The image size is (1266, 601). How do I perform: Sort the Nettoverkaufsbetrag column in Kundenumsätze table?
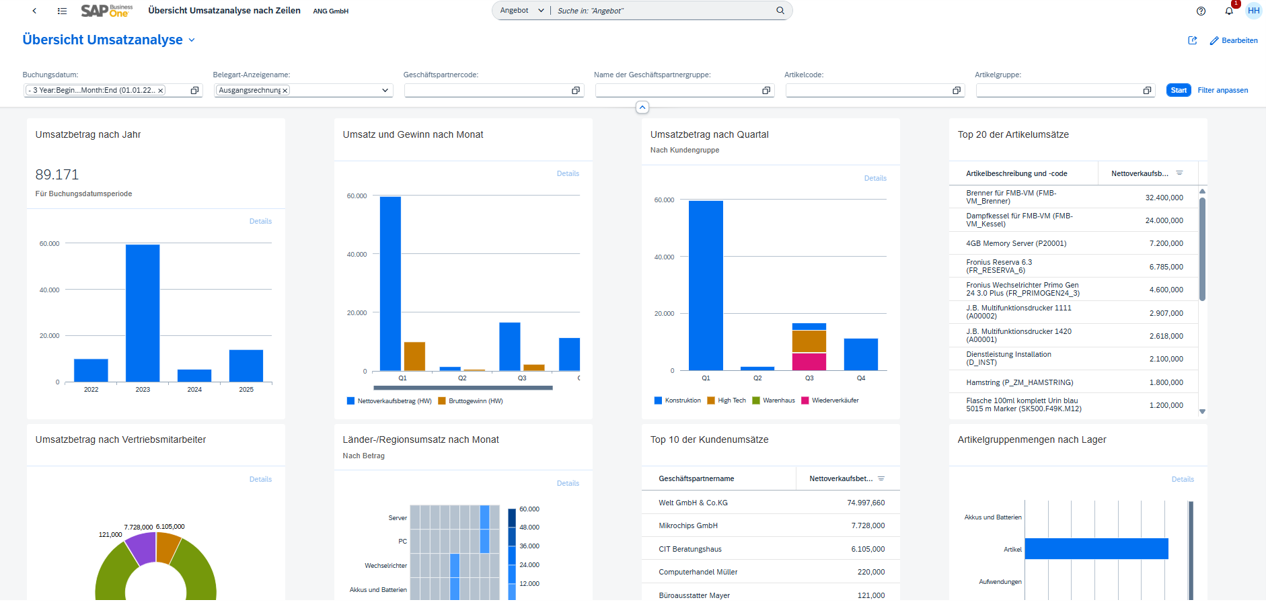point(880,479)
